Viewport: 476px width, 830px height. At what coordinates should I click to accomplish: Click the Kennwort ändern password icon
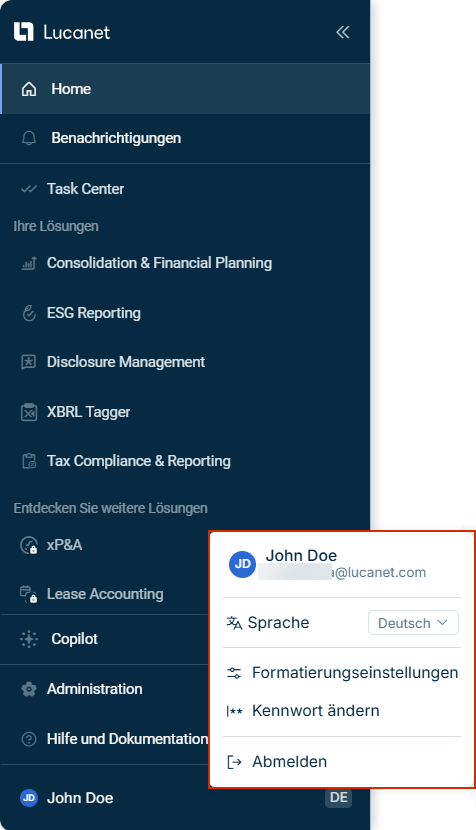234,711
